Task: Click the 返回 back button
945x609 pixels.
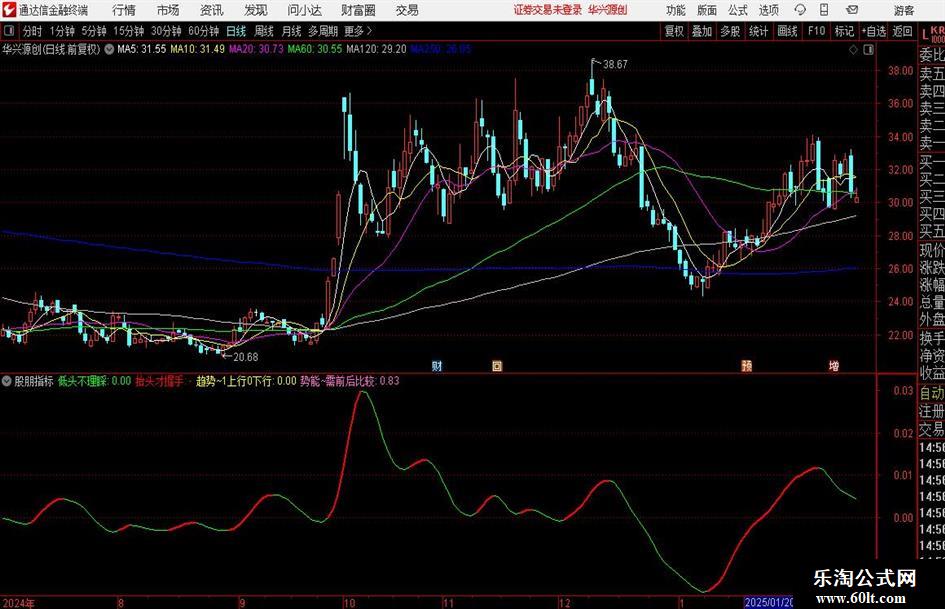Action: click(902, 31)
